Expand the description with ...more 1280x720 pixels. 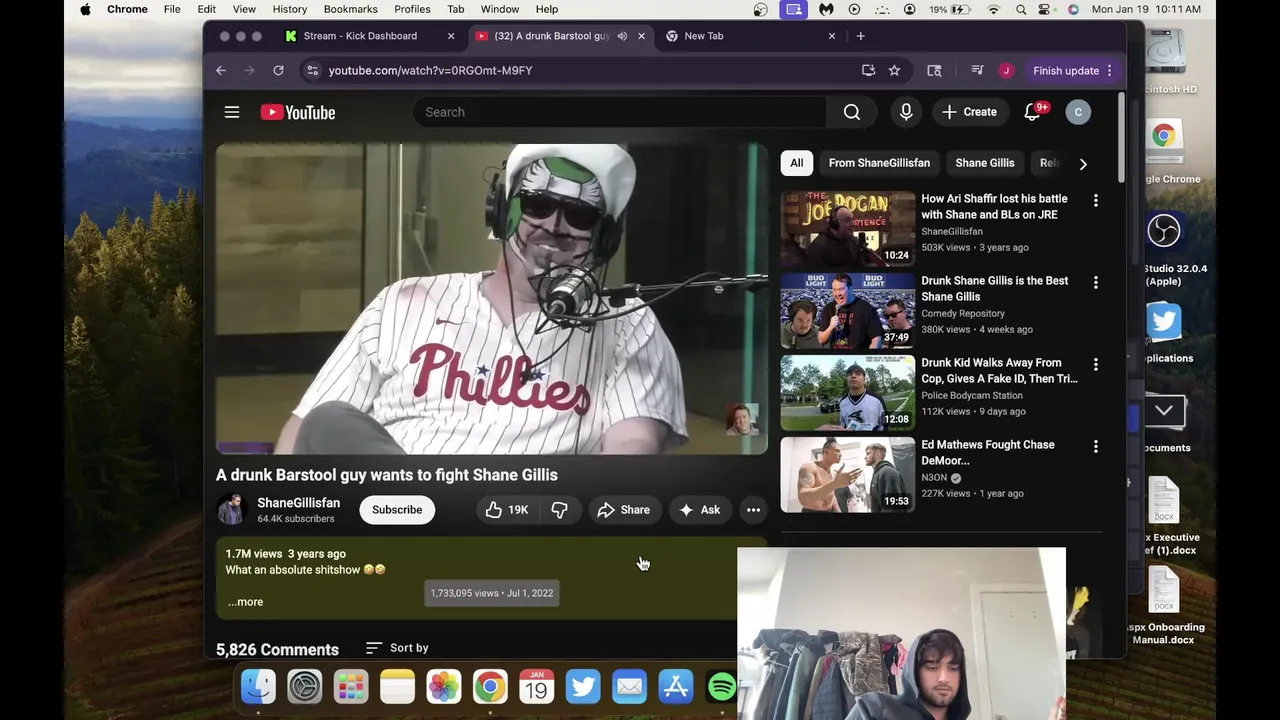point(245,602)
